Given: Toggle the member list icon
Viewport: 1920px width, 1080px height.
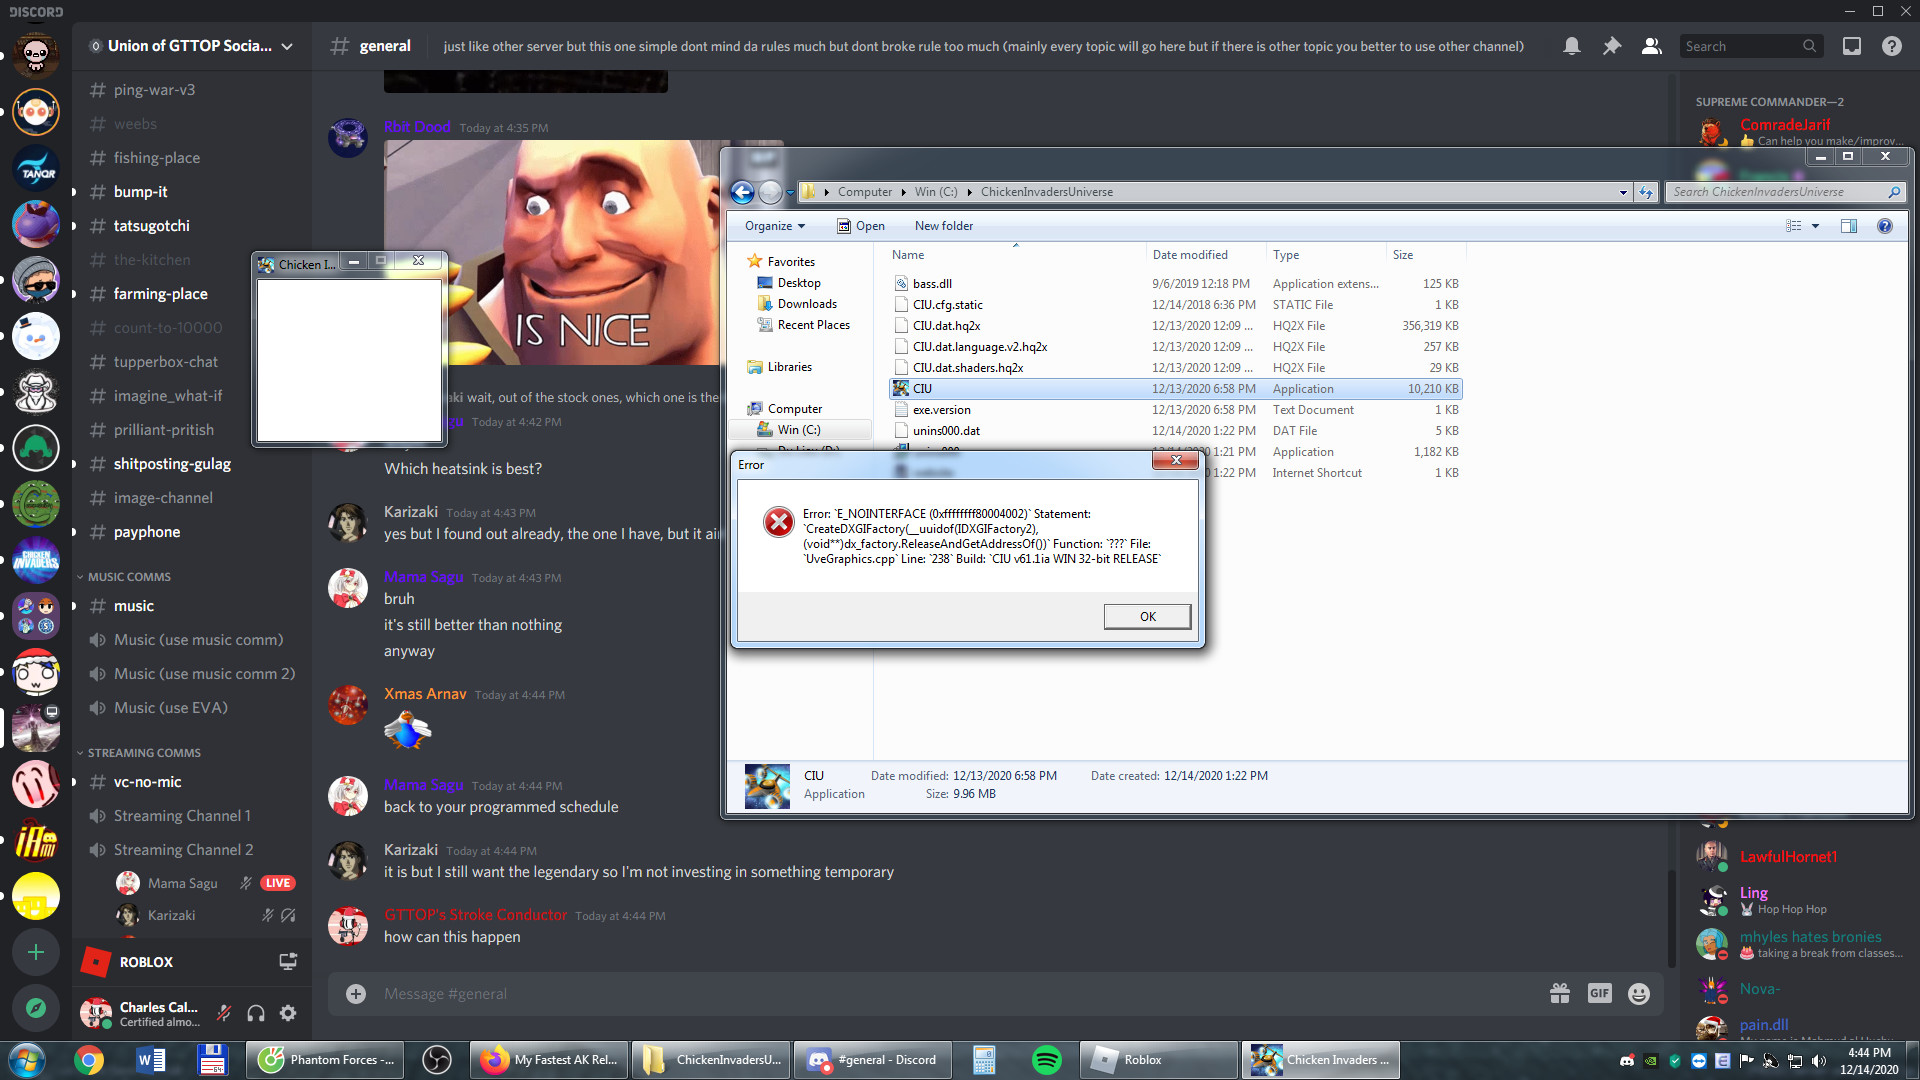Looking at the screenshot, I should click(x=1651, y=46).
